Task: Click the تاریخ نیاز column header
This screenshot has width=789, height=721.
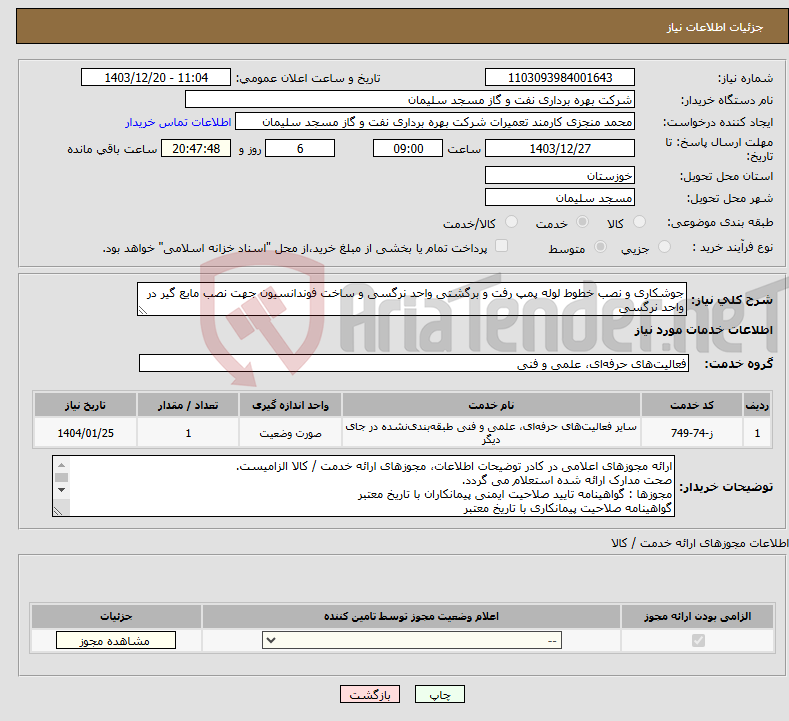Action: (85, 405)
